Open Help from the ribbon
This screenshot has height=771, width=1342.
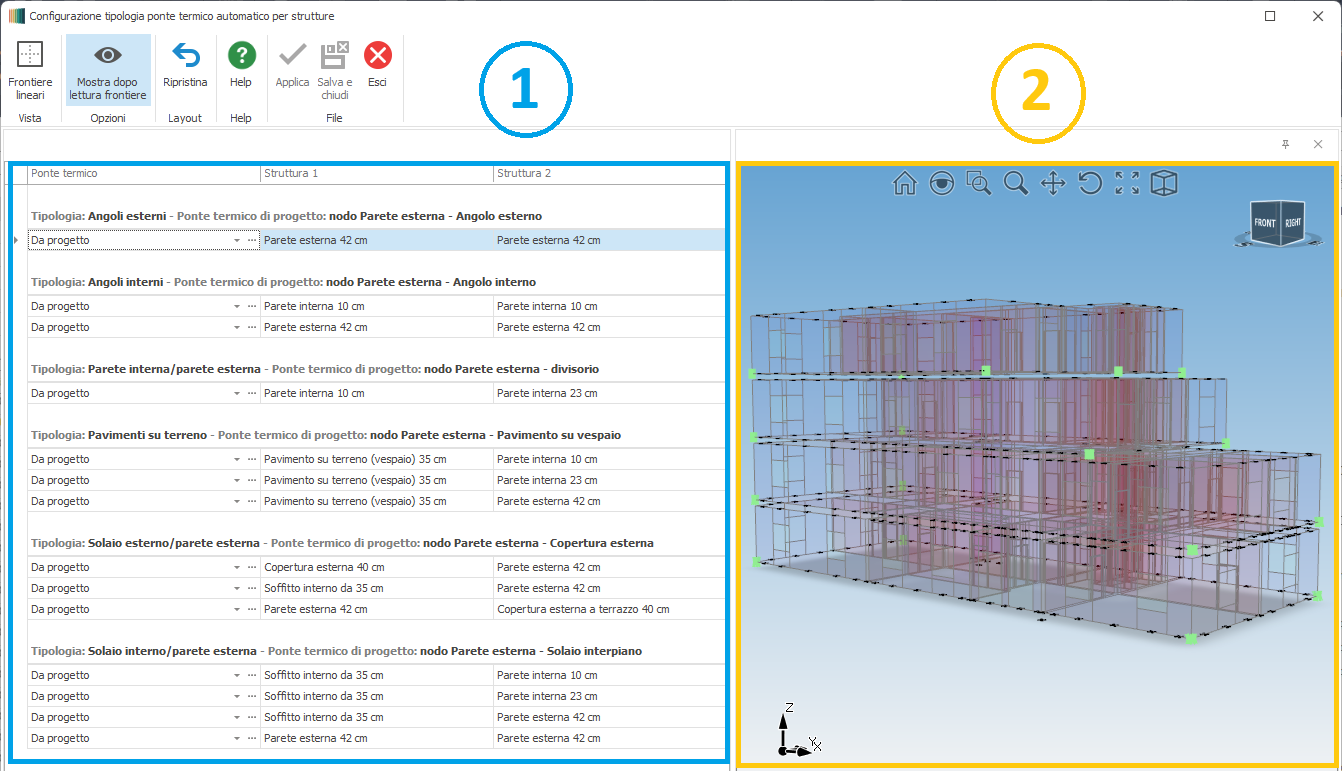(241, 66)
